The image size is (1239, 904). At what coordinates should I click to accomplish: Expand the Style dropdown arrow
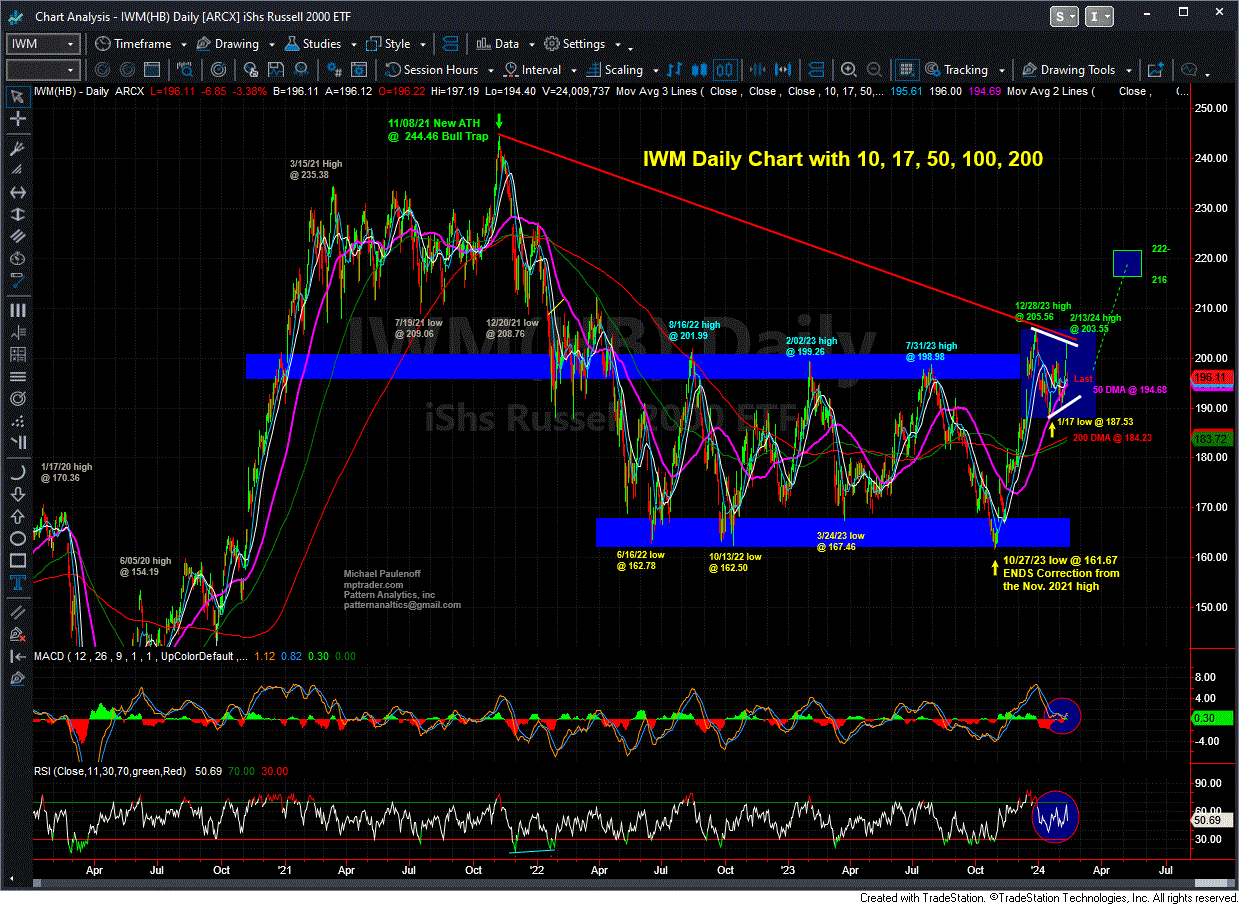tap(422, 45)
